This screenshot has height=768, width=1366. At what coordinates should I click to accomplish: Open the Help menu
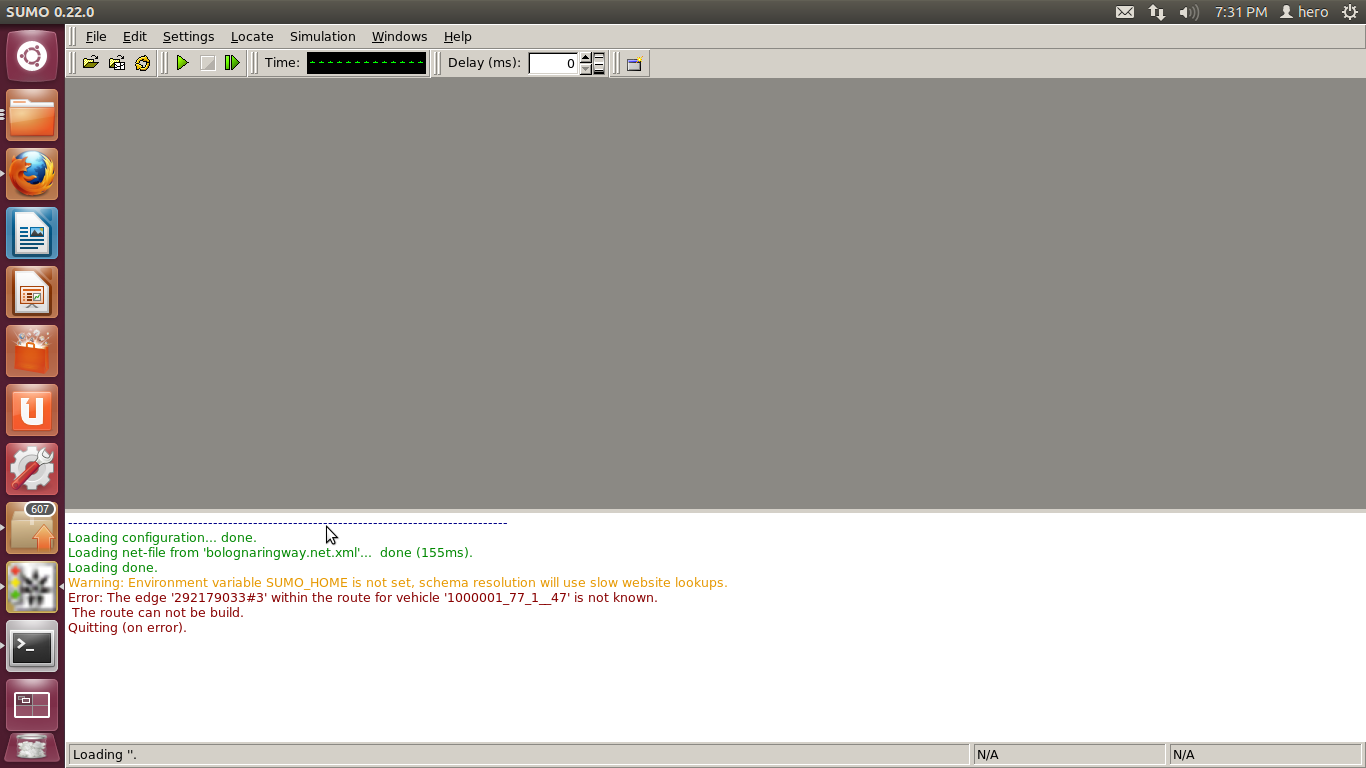point(457,36)
